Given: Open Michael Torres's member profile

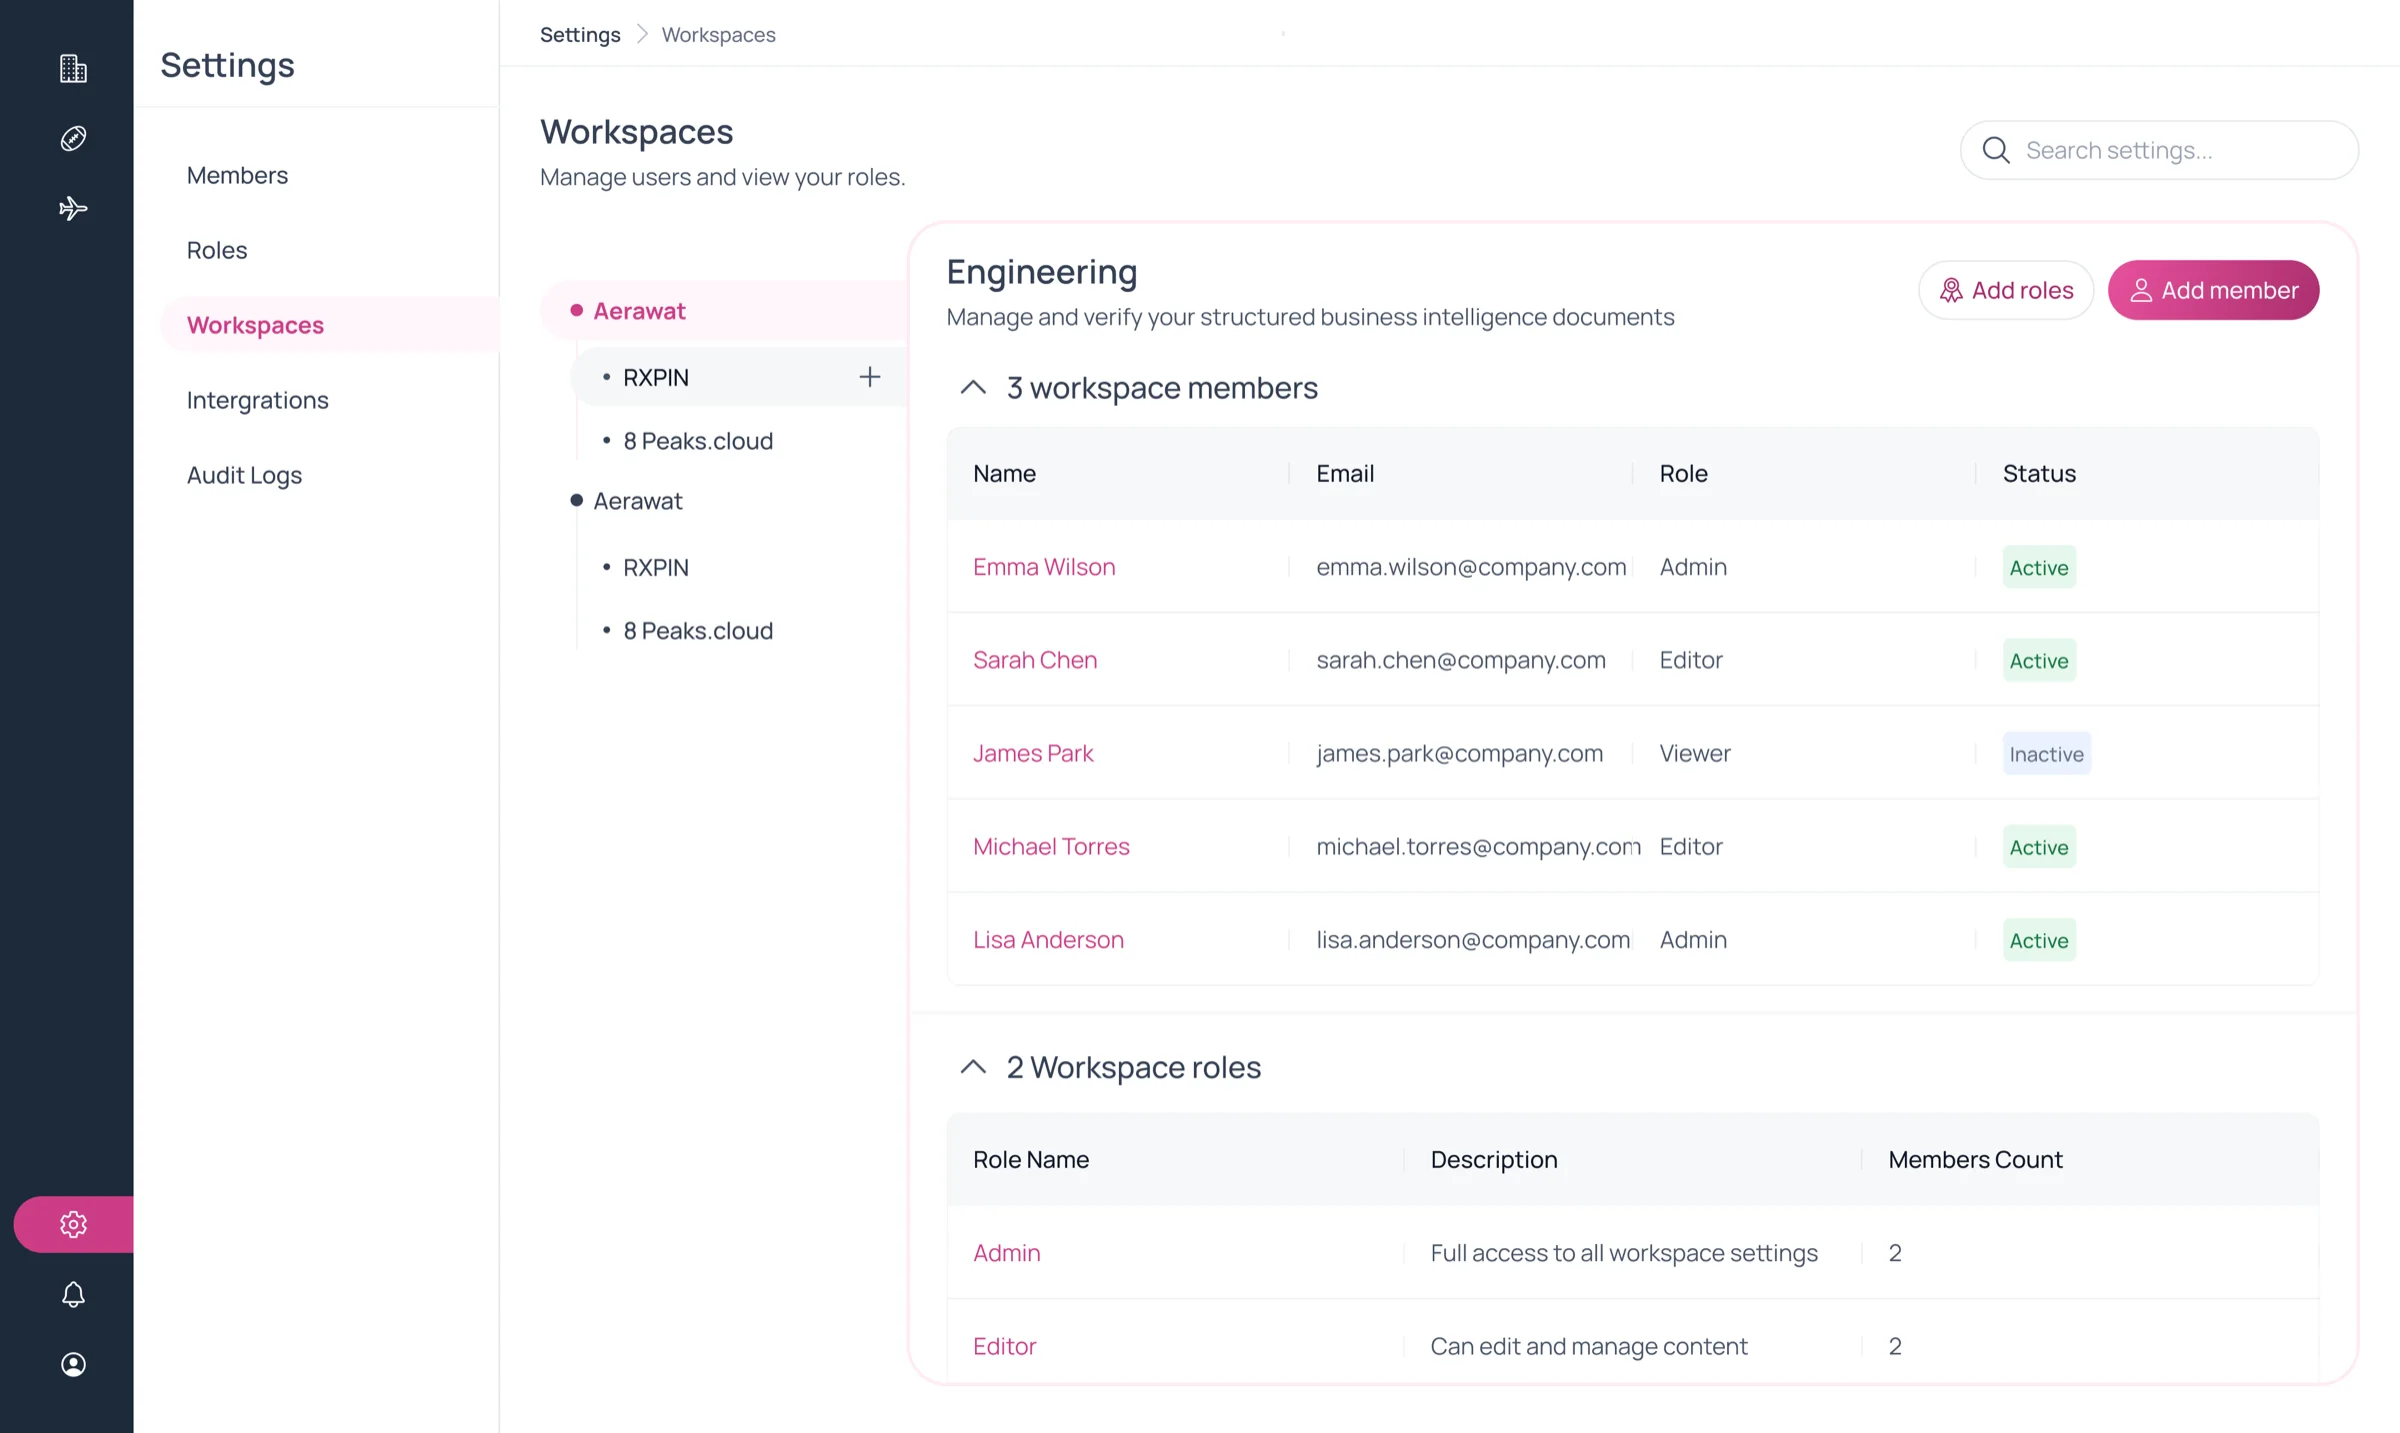Looking at the screenshot, I should pyautogui.click(x=1051, y=846).
